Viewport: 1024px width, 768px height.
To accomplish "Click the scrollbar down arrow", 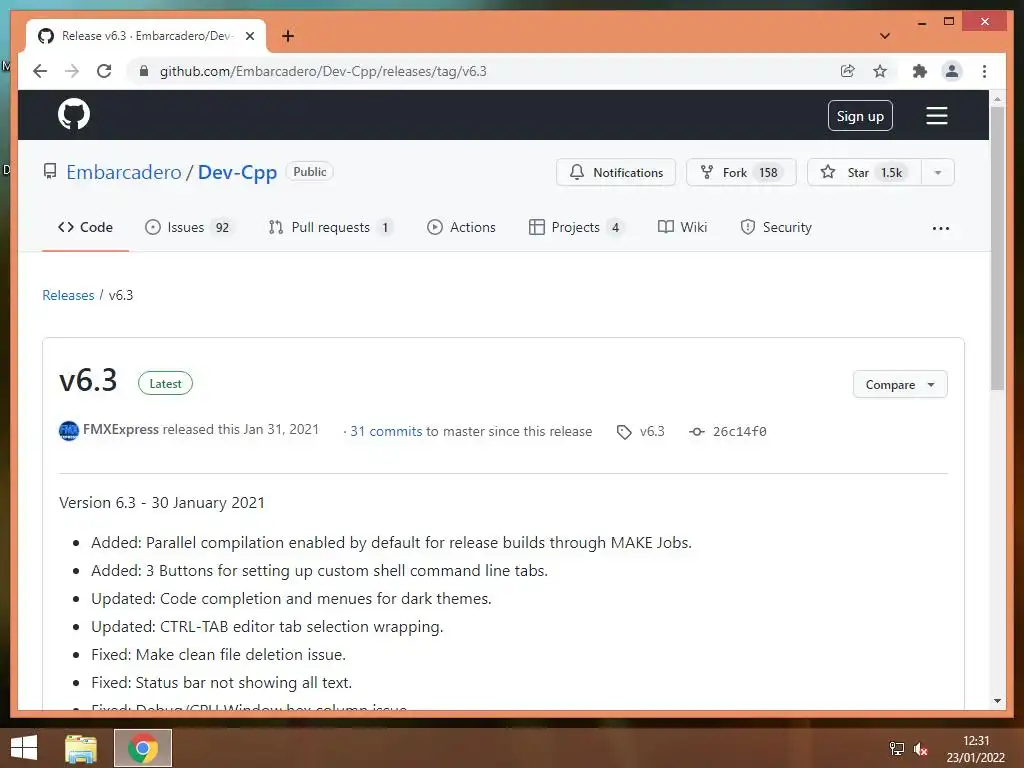I will coord(997,701).
